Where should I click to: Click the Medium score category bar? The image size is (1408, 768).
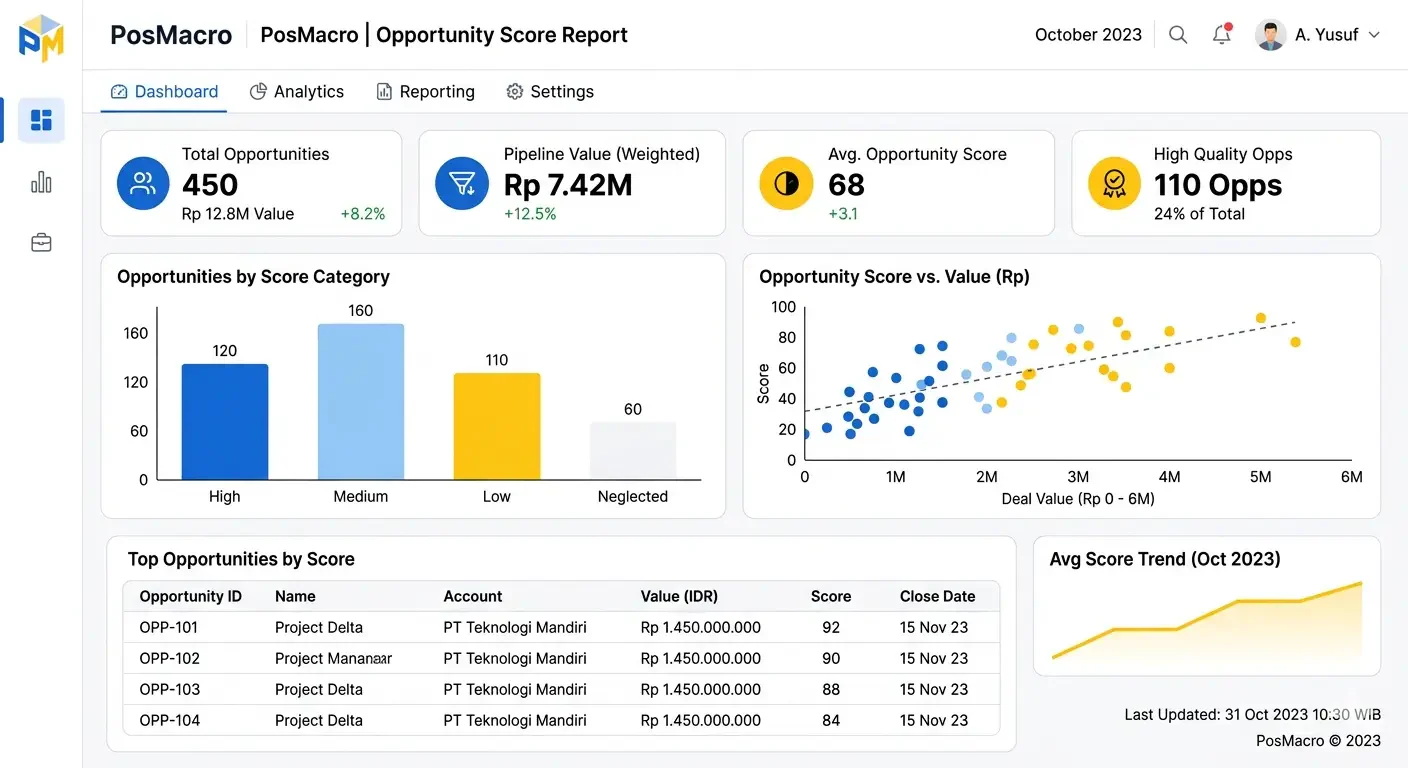coord(361,402)
